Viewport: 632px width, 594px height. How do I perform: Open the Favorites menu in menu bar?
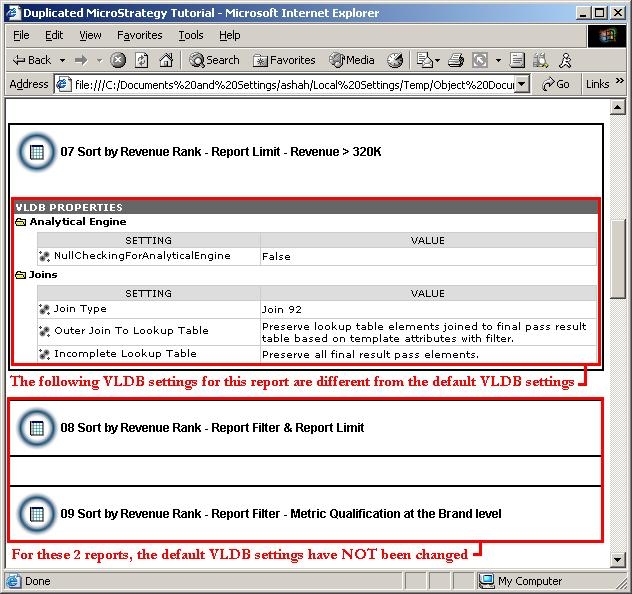pos(139,35)
